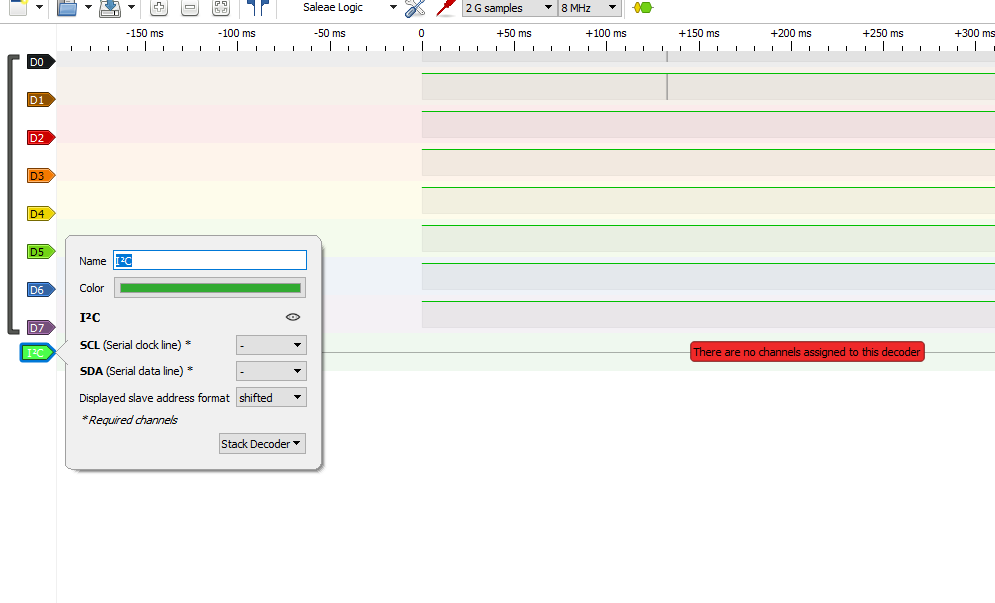Create a new session with the document icon

pyautogui.click(x=18, y=8)
